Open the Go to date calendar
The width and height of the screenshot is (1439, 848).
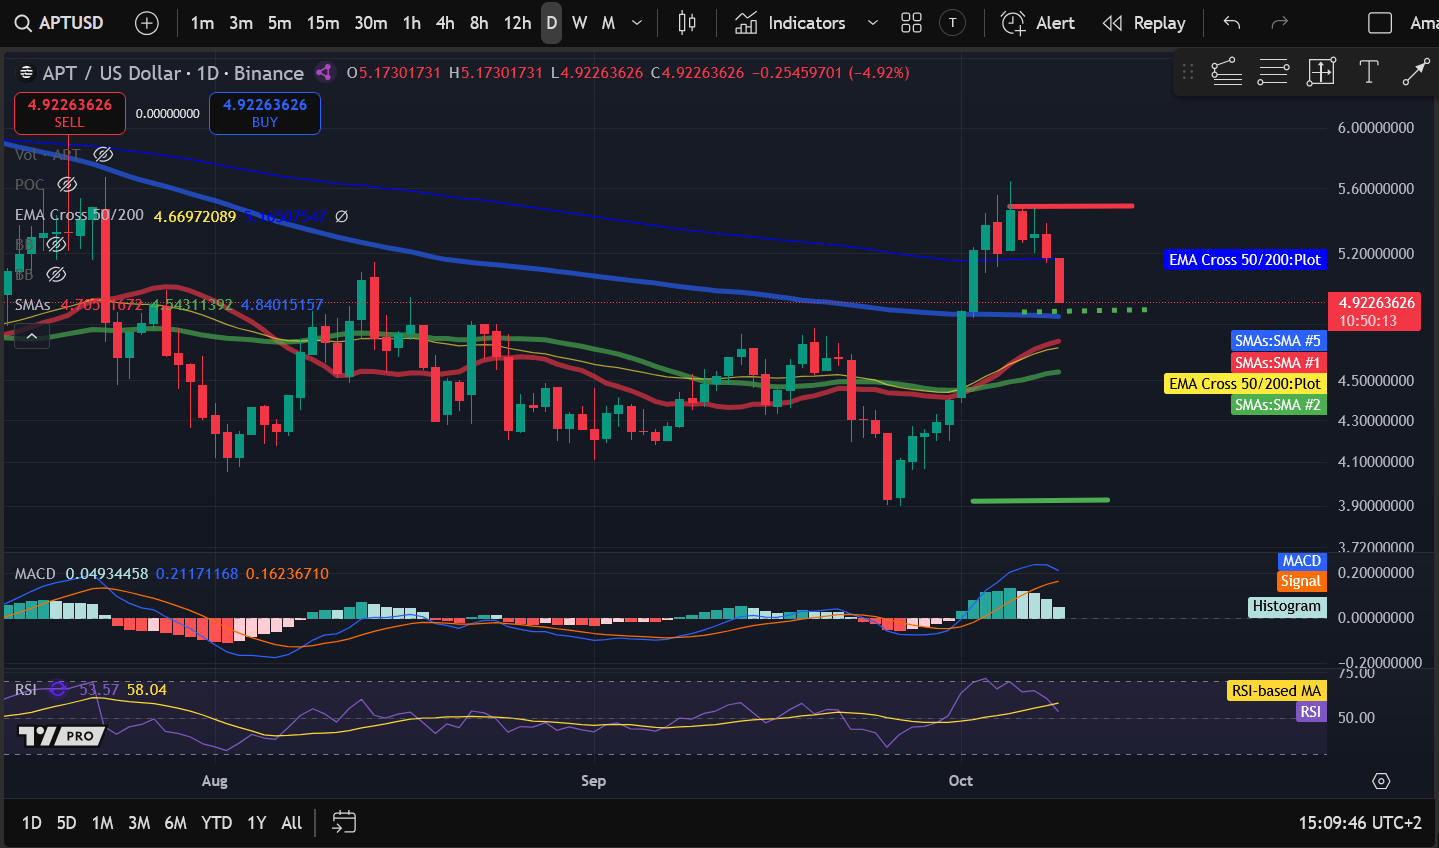pyautogui.click(x=343, y=822)
